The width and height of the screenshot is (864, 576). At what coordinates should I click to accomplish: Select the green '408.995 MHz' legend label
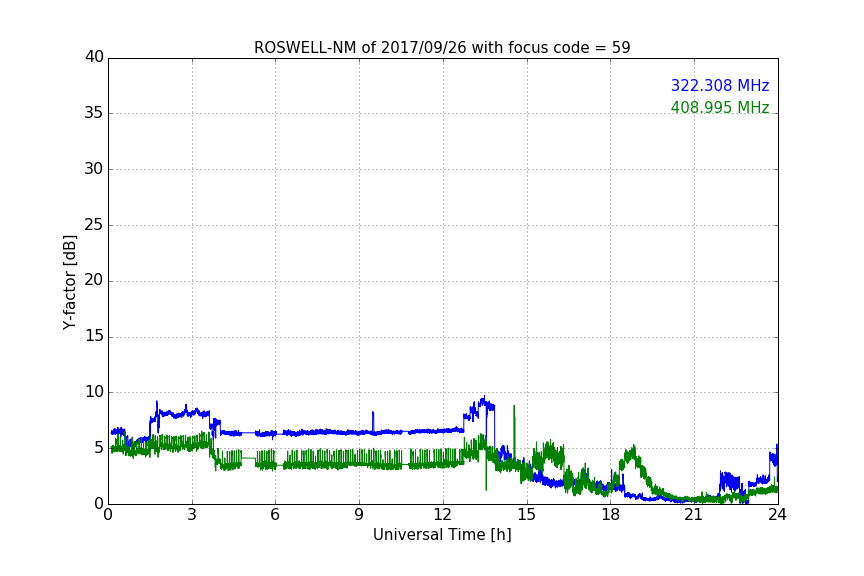(x=720, y=107)
